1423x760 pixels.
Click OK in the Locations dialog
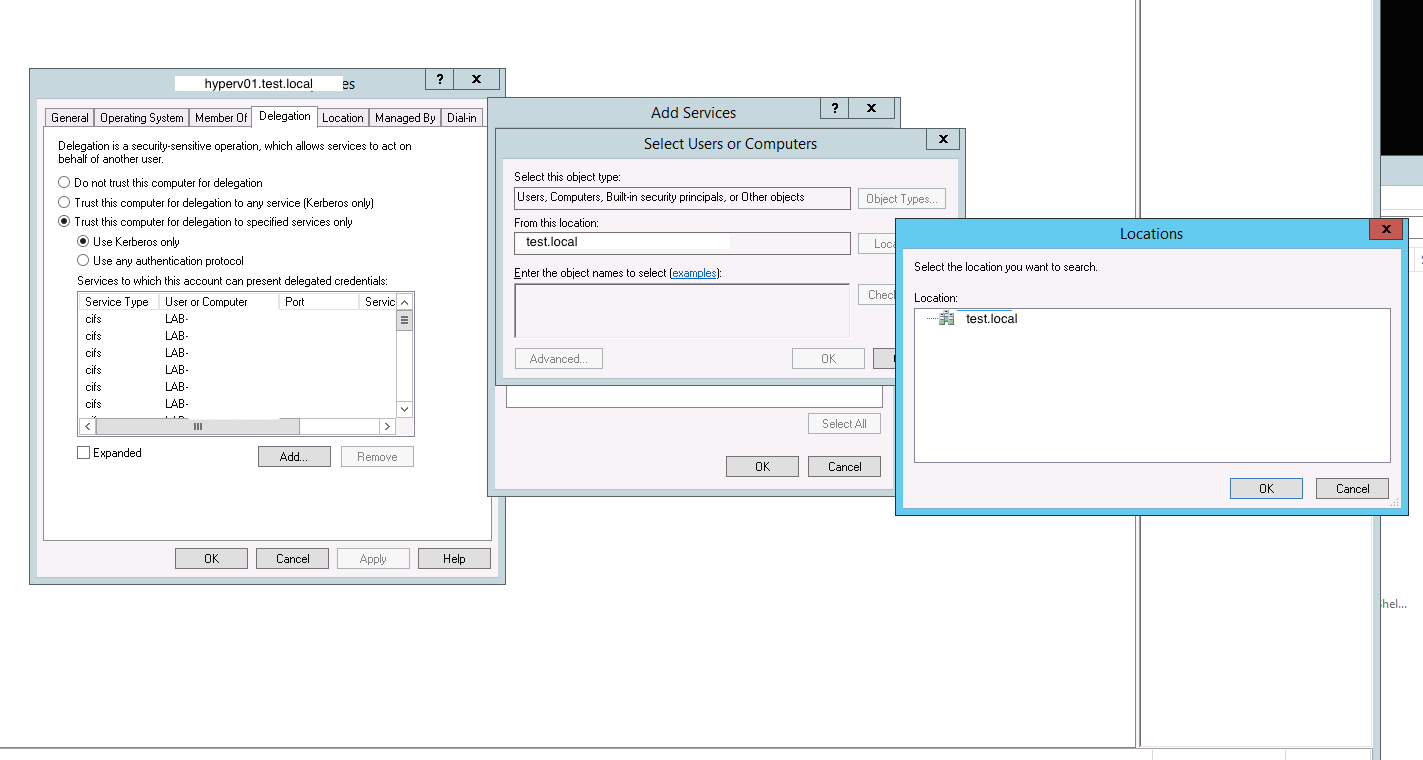[1266, 489]
